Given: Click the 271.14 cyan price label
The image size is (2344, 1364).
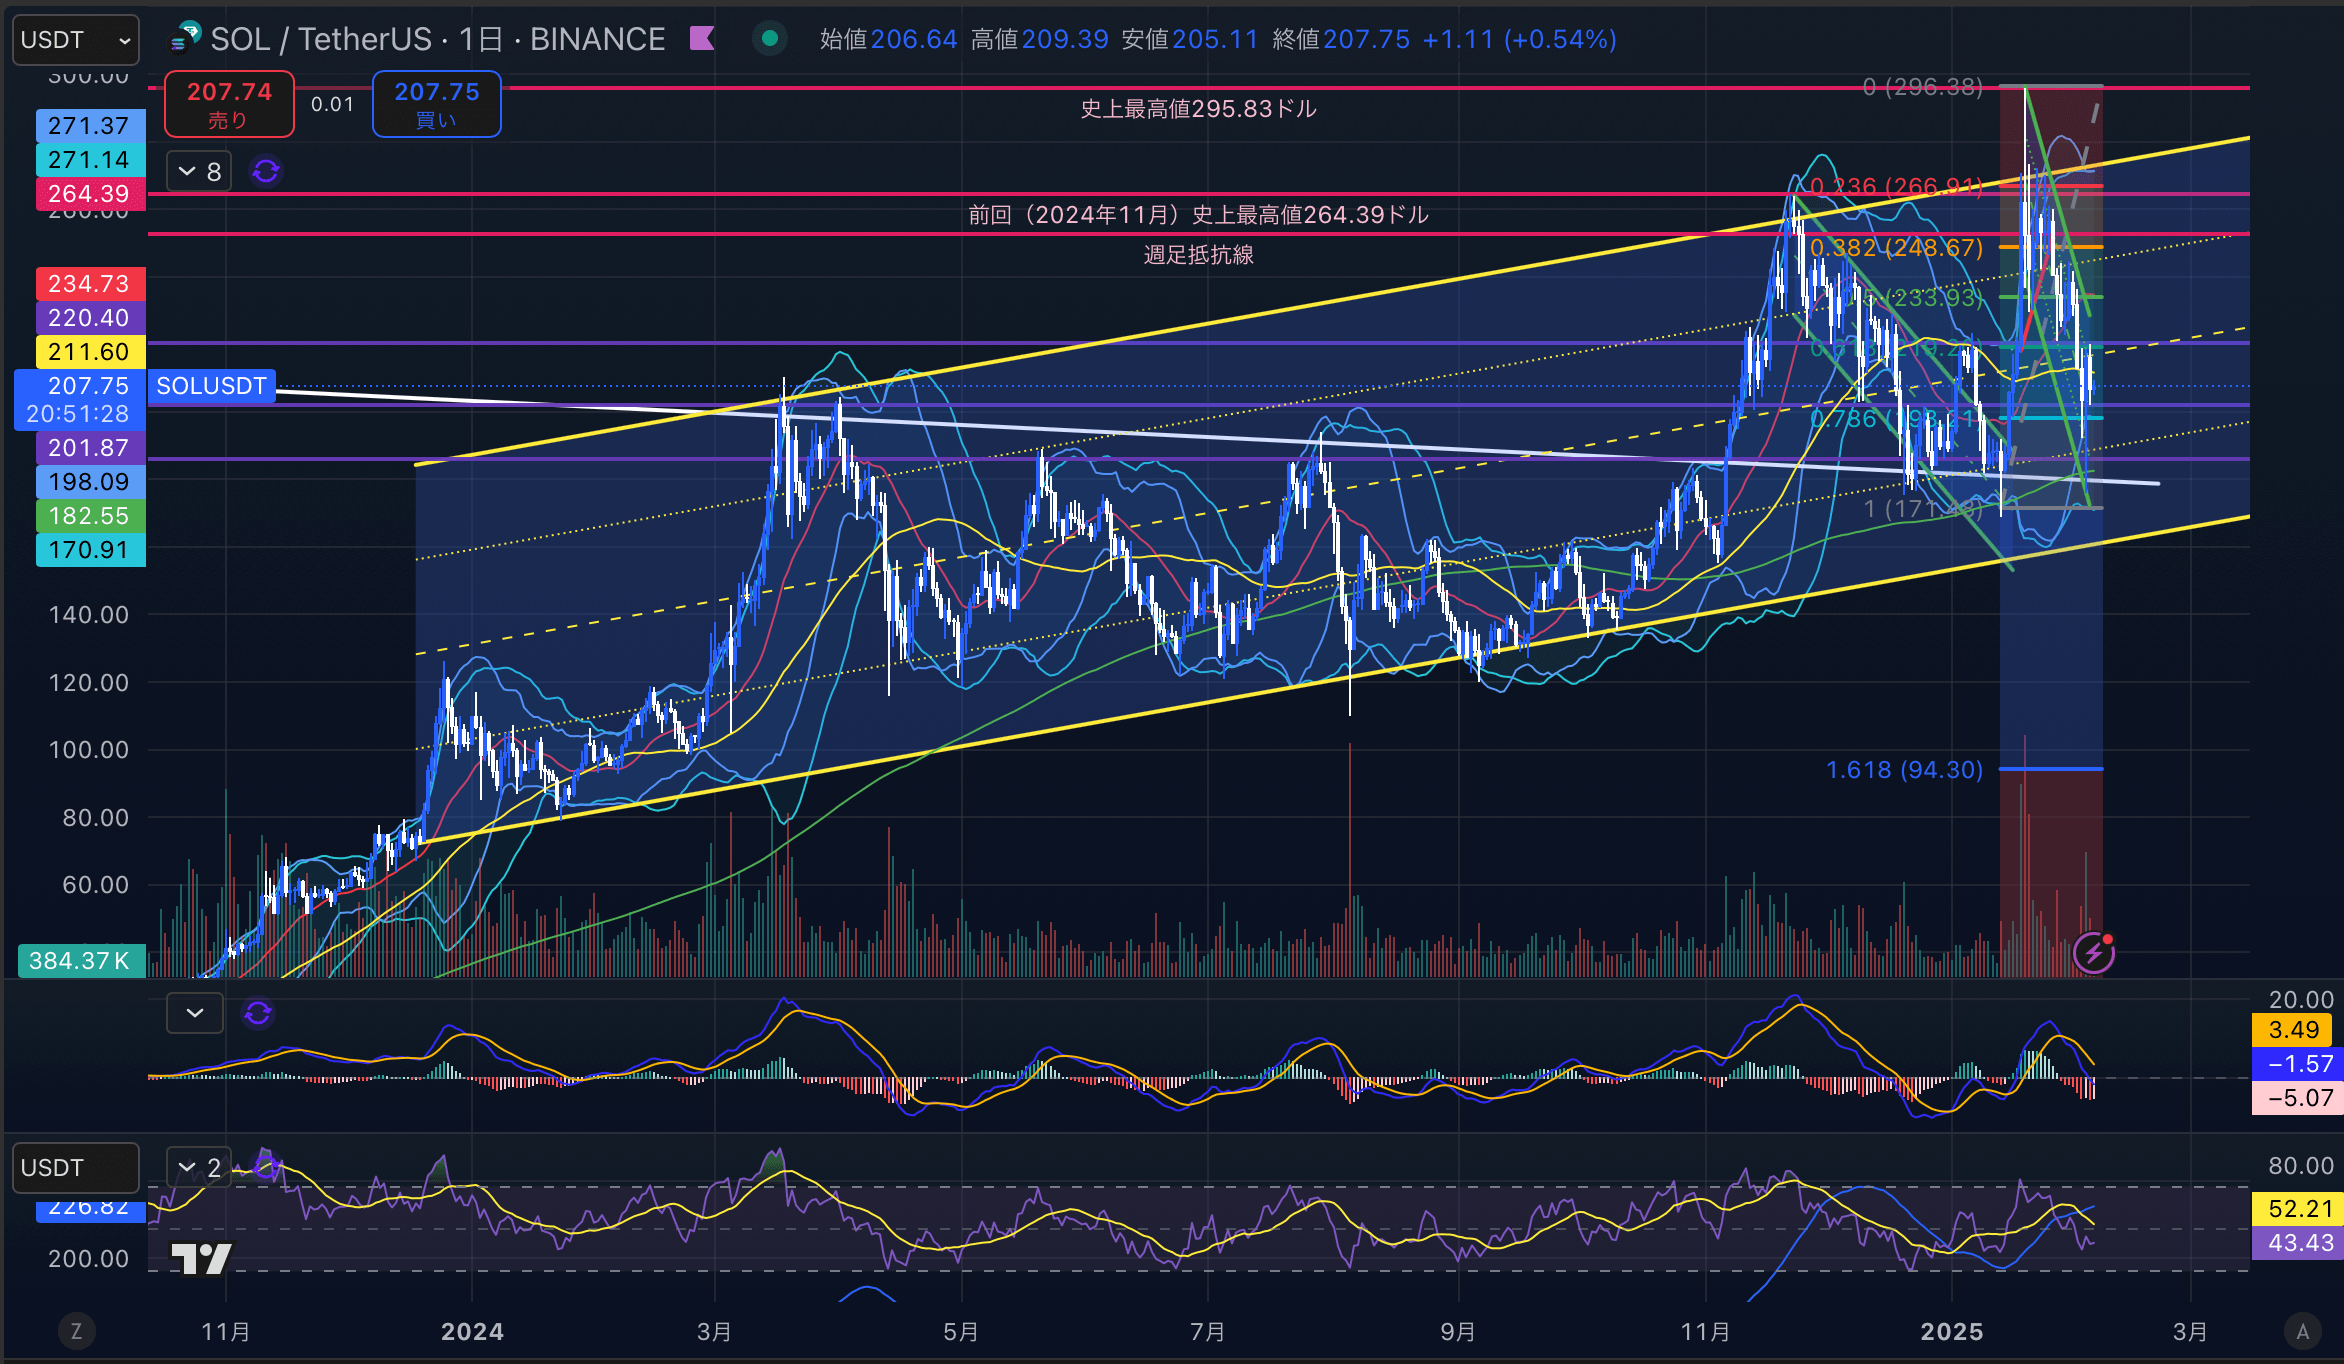Looking at the screenshot, I should (x=90, y=160).
